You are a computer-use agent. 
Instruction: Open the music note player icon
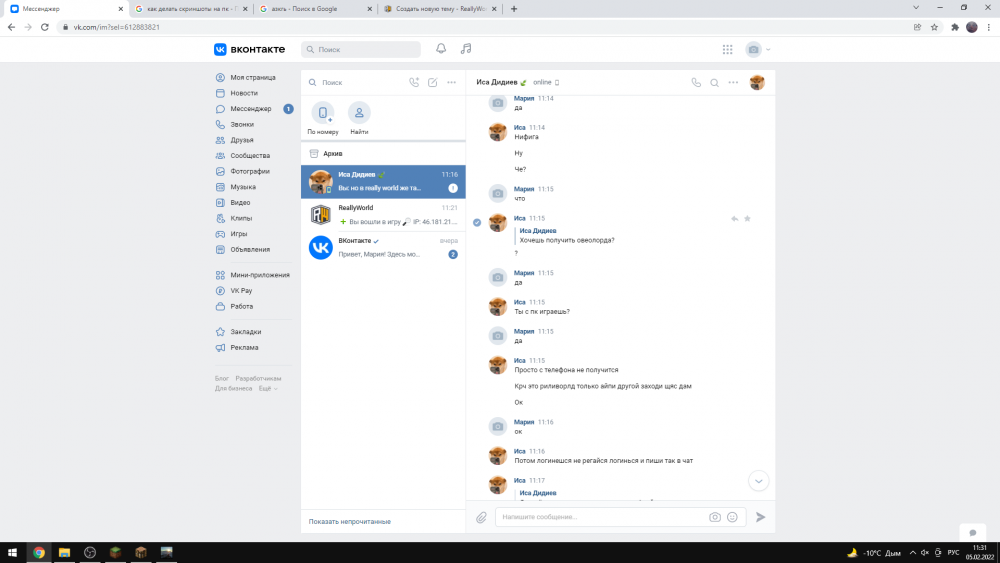[x=466, y=49]
